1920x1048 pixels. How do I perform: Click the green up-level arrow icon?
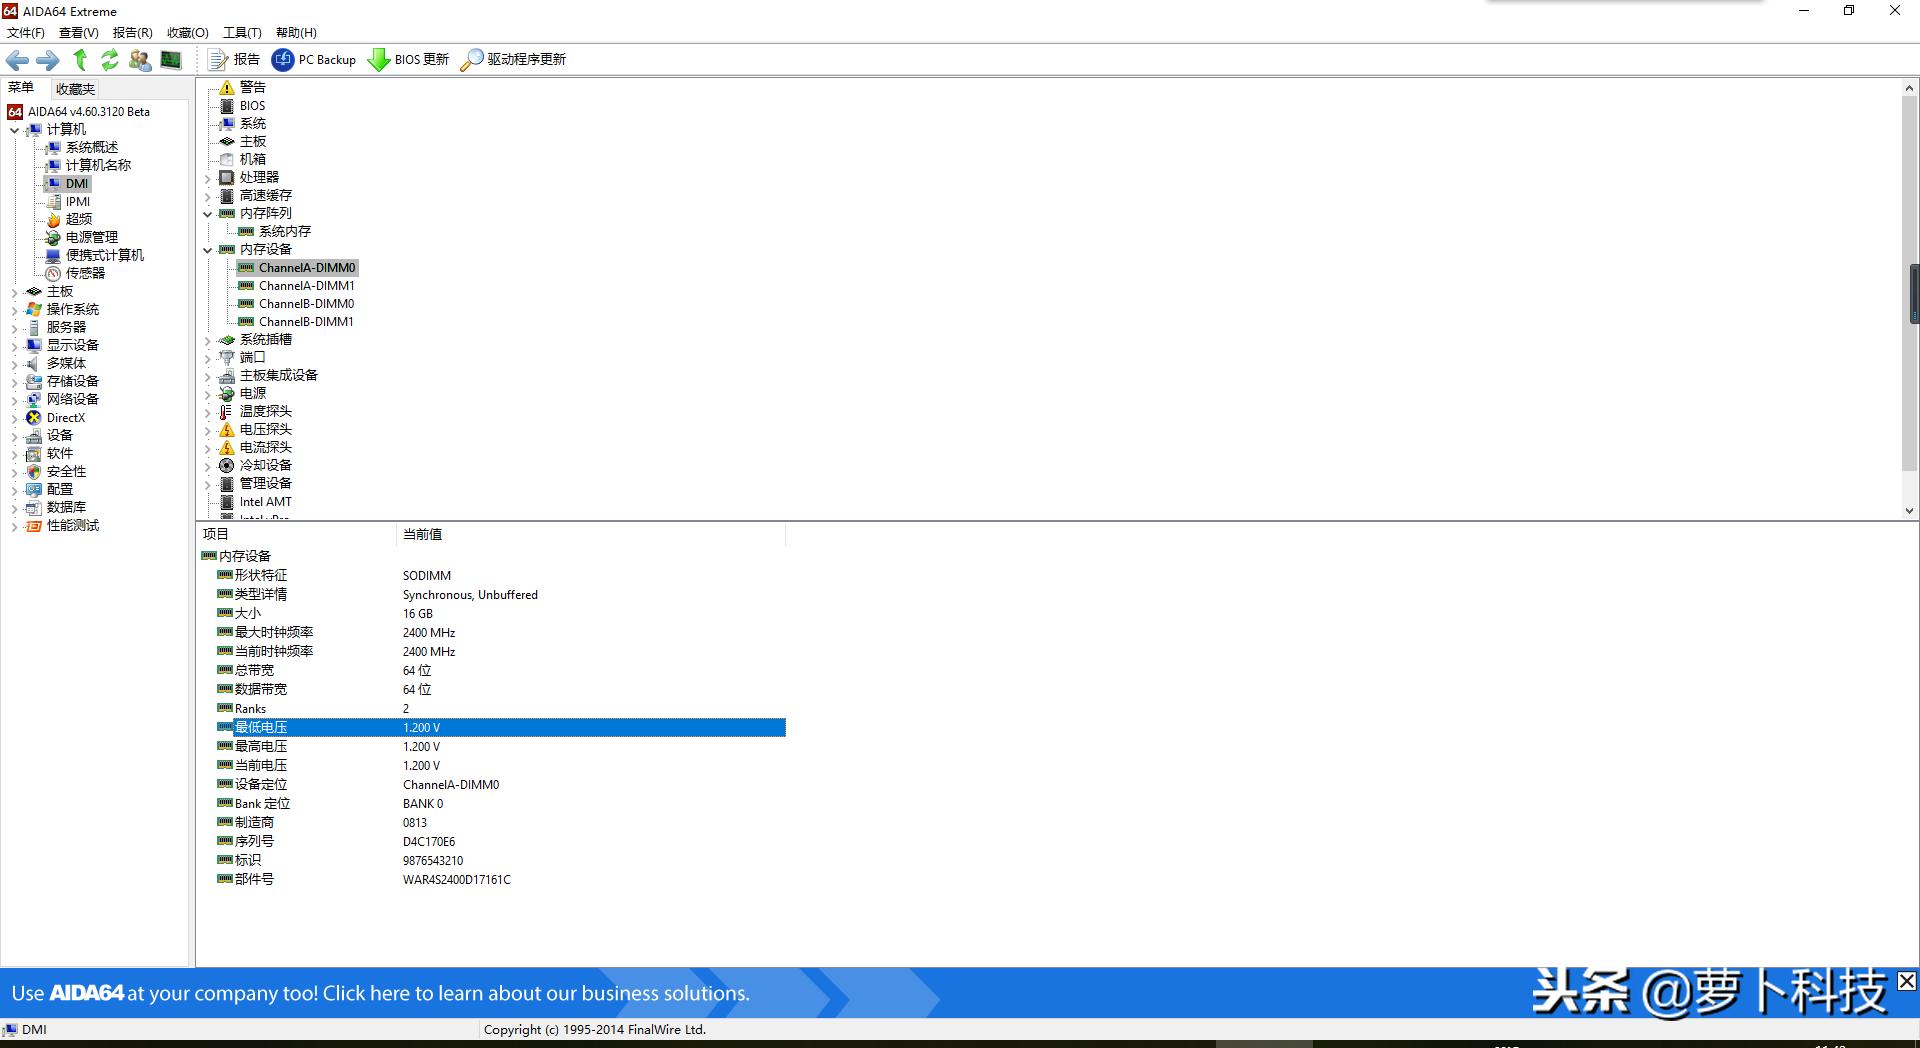(x=80, y=60)
